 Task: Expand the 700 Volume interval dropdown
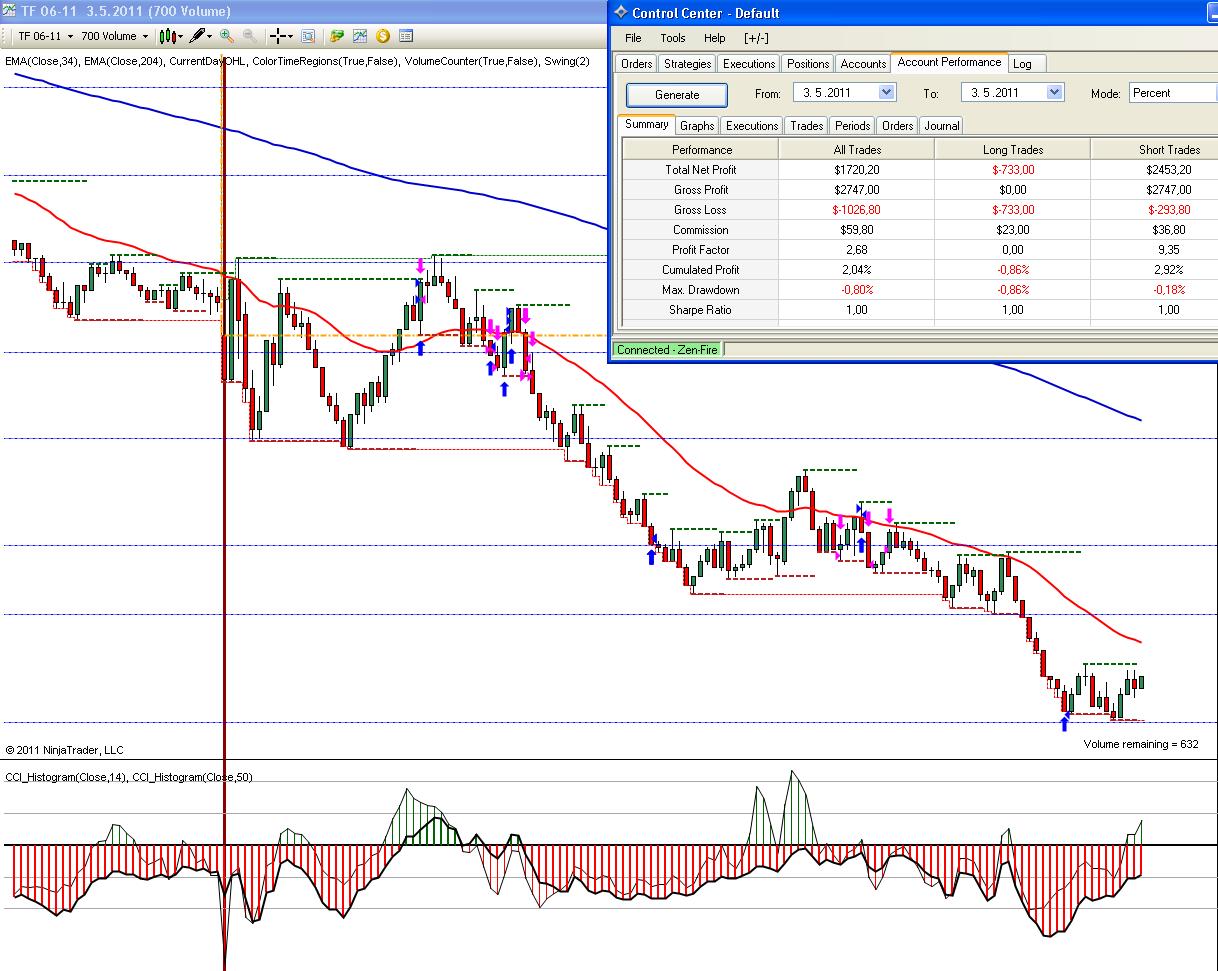tap(145, 37)
